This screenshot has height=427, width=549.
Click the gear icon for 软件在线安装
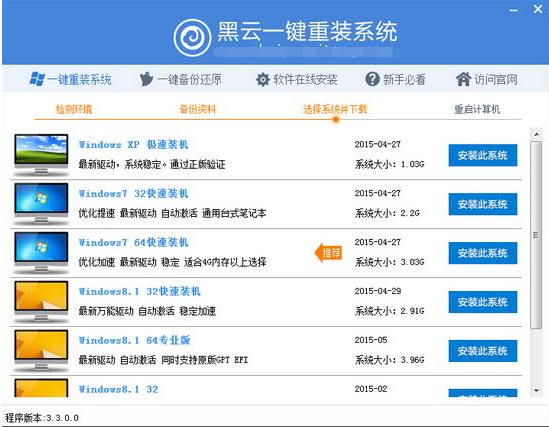(x=263, y=79)
